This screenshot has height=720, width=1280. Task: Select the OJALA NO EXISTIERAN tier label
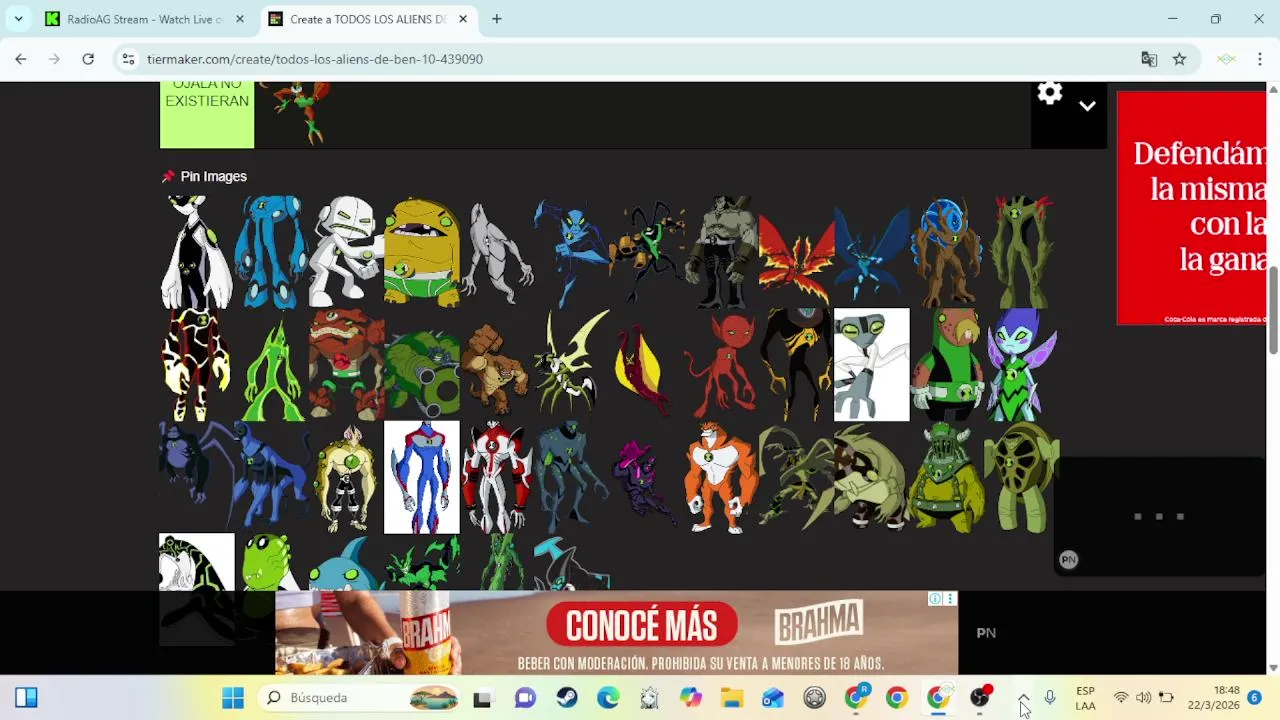click(x=207, y=115)
